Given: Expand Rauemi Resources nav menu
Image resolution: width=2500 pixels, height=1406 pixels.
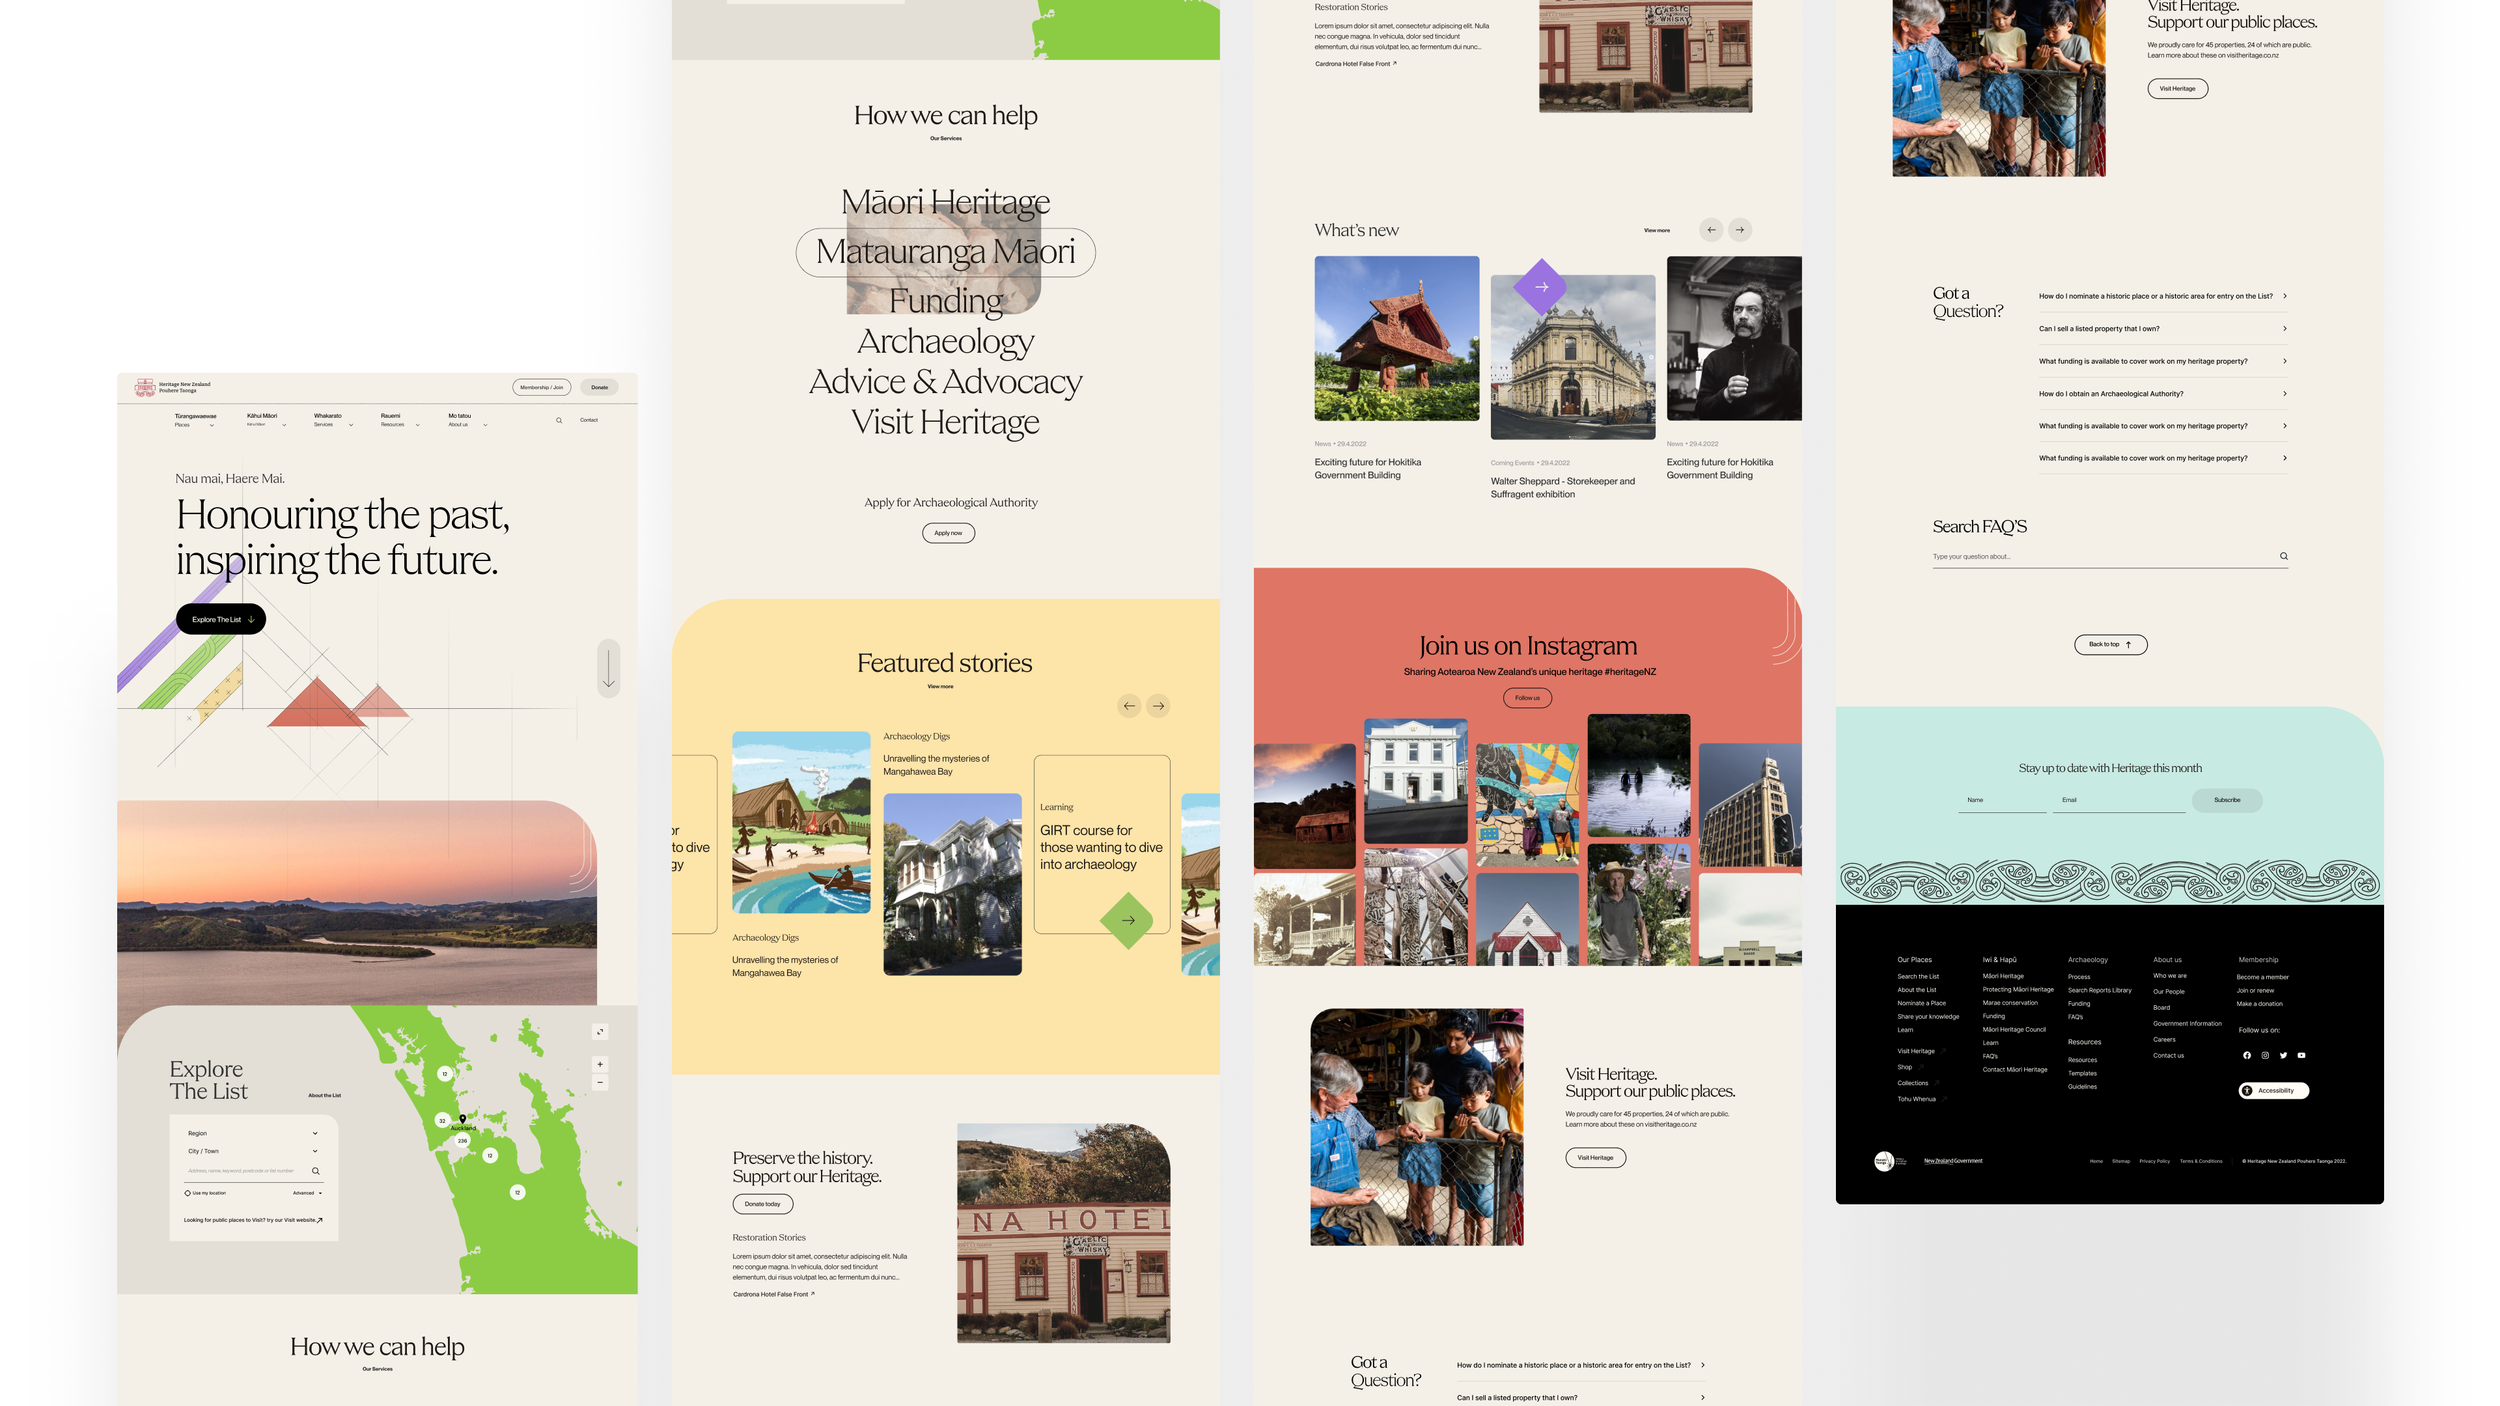Looking at the screenshot, I should point(400,420).
